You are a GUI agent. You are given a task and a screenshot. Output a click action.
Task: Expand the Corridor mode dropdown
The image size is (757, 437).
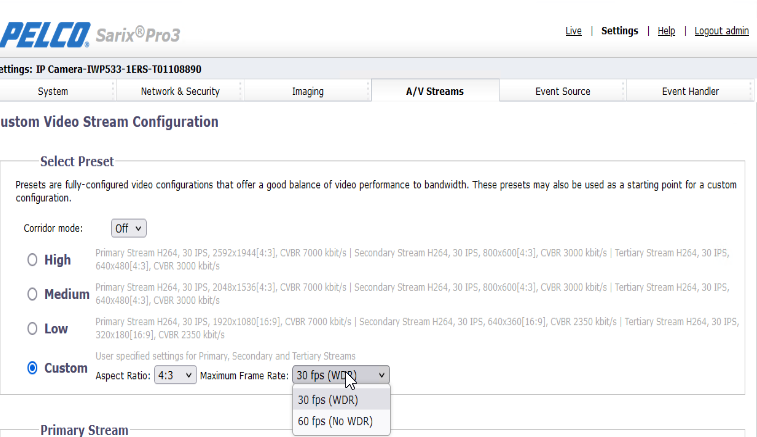[x=129, y=228]
